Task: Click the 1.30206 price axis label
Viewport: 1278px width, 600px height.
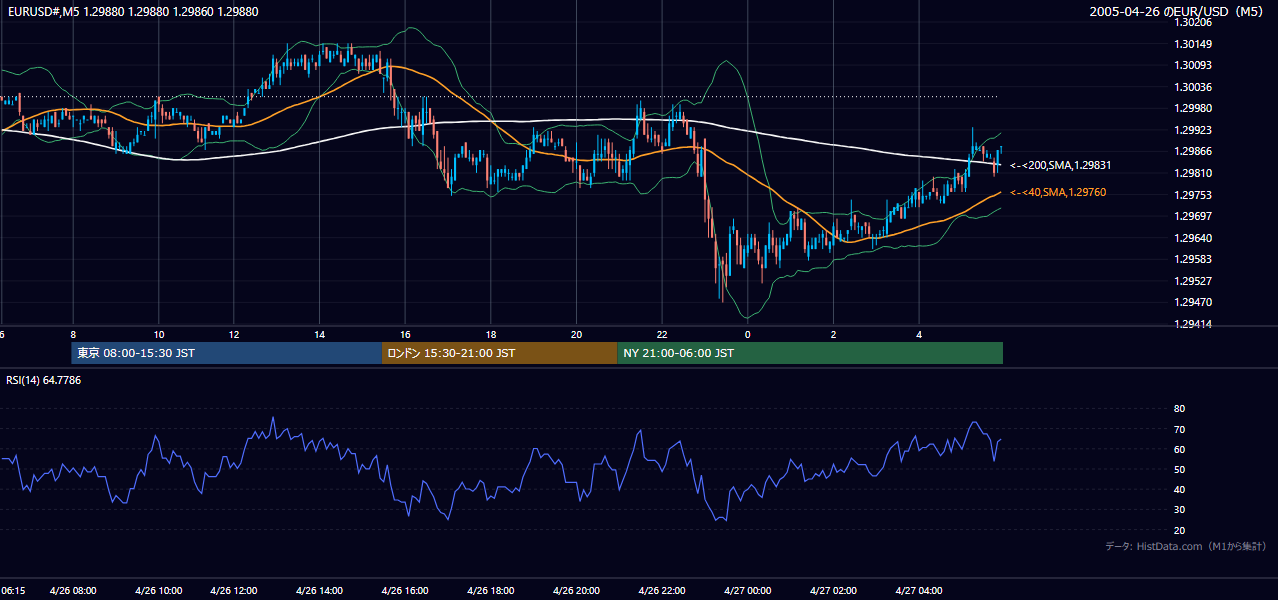Action: pos(1193,22)
